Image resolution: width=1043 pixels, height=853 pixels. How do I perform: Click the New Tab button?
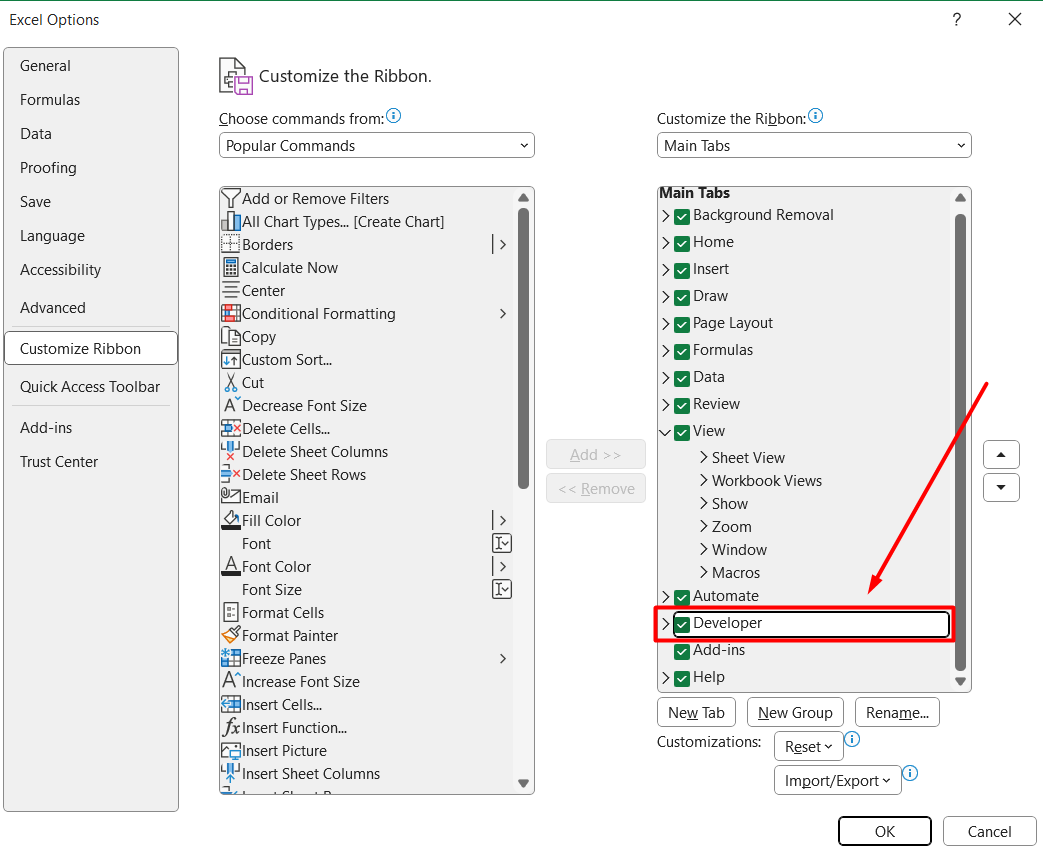[x=696, y=713]
